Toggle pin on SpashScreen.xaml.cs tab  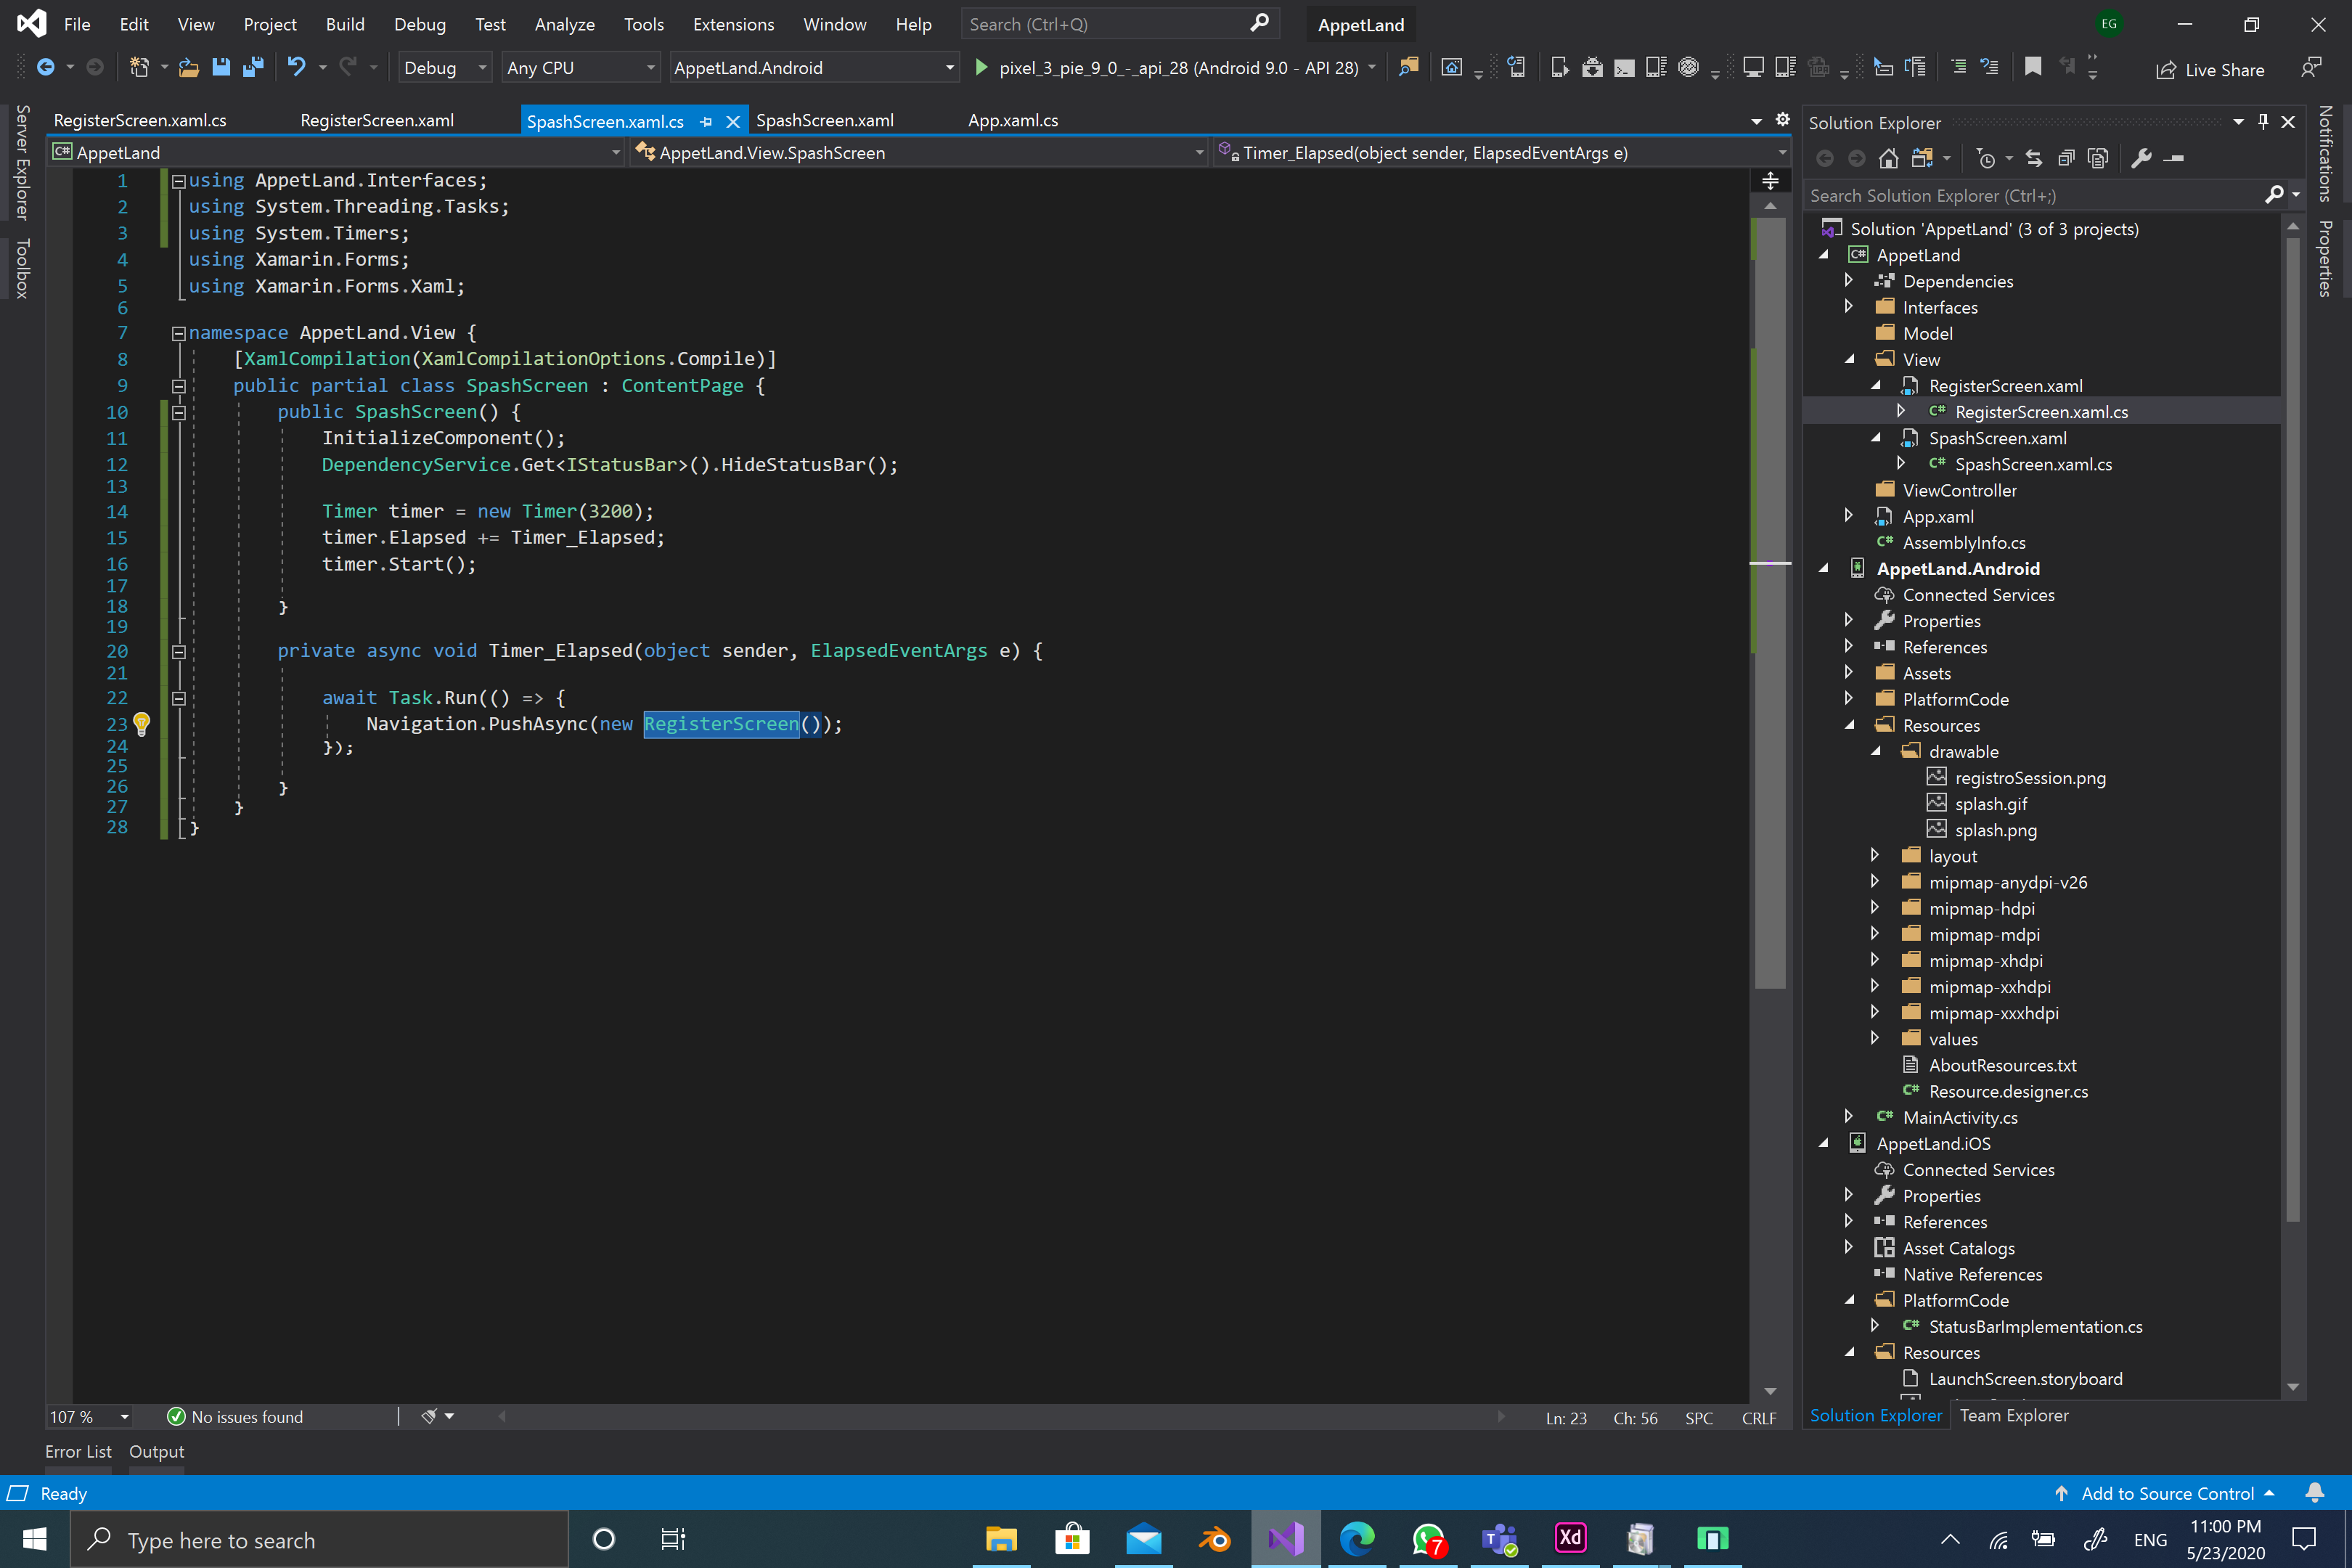(x=707, y=122)
